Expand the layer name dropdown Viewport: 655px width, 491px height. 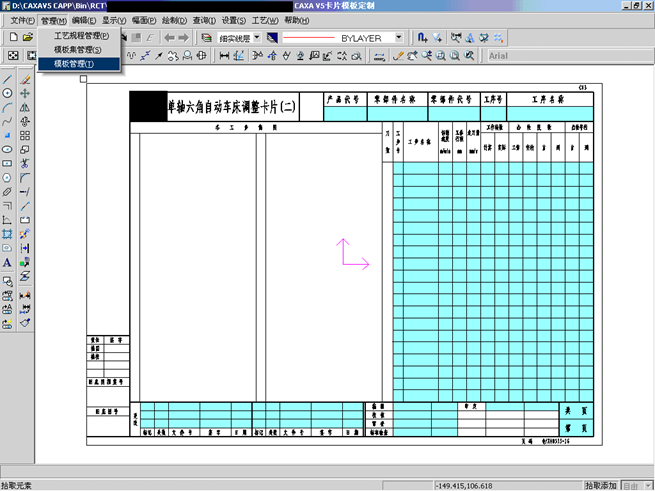[x=256, y=37]
